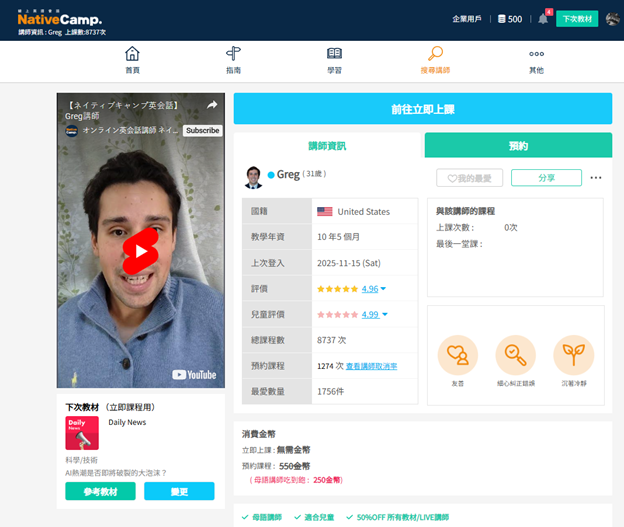
Task: Click the NativeCamp logo
Action: pyautogui.click(x=59, y=17)
